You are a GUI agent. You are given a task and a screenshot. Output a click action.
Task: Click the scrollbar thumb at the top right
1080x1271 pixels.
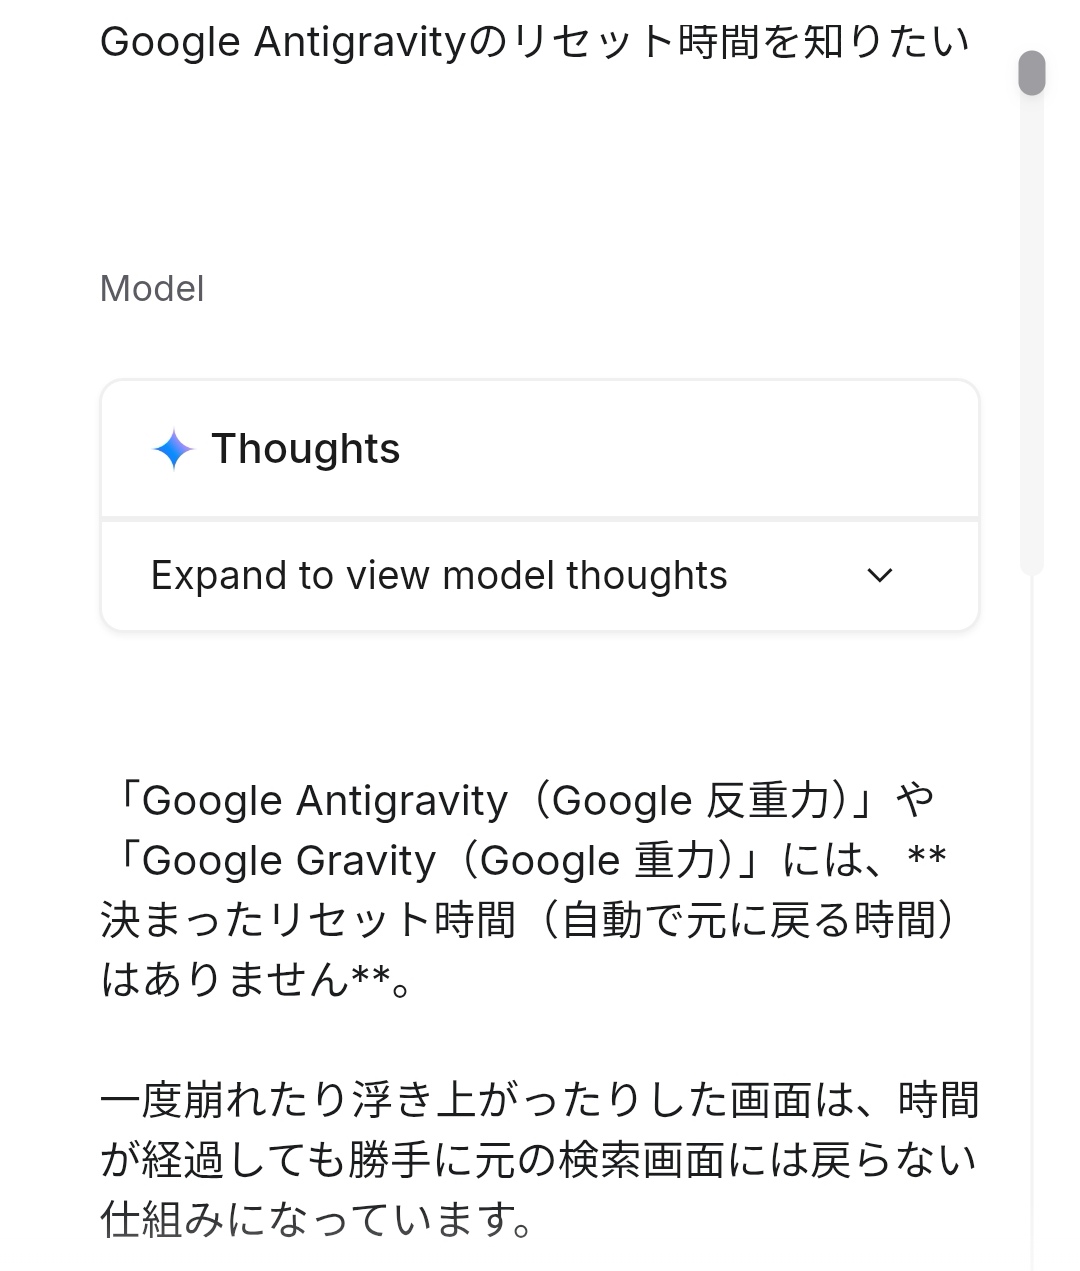1031,73
